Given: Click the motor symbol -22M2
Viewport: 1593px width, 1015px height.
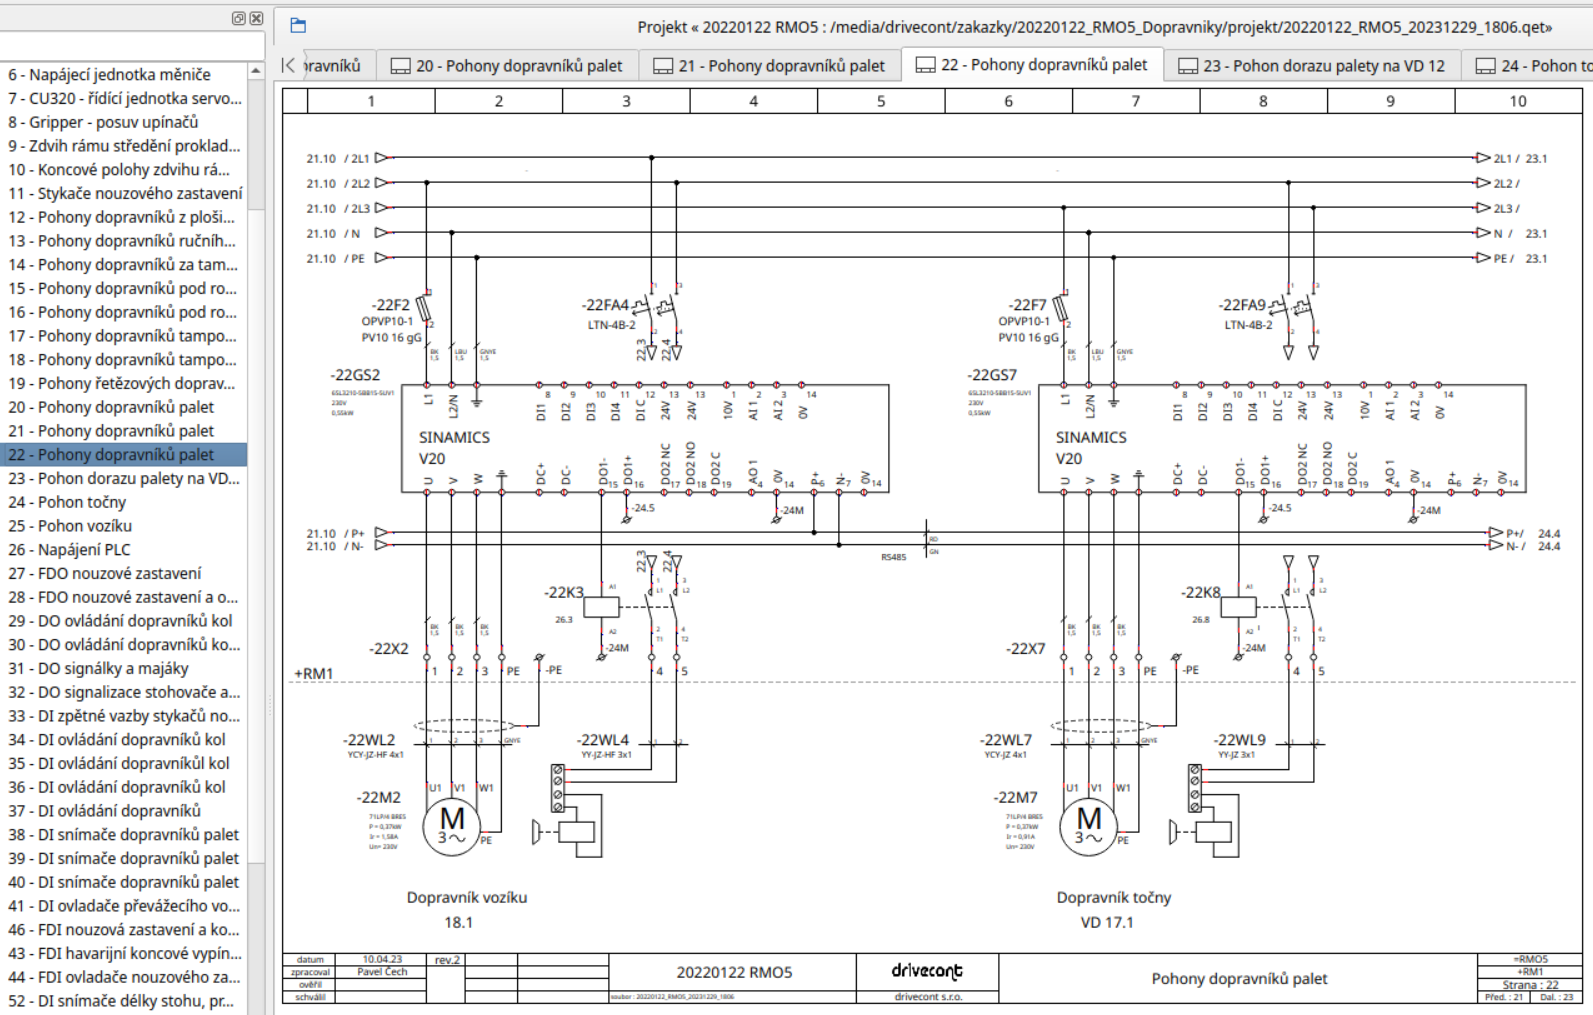Looking at the screenshot, I should point(452,826).
